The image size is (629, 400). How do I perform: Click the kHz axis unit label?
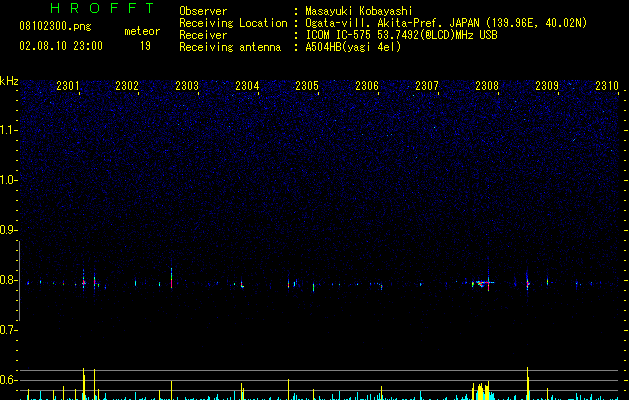[9, 81]
